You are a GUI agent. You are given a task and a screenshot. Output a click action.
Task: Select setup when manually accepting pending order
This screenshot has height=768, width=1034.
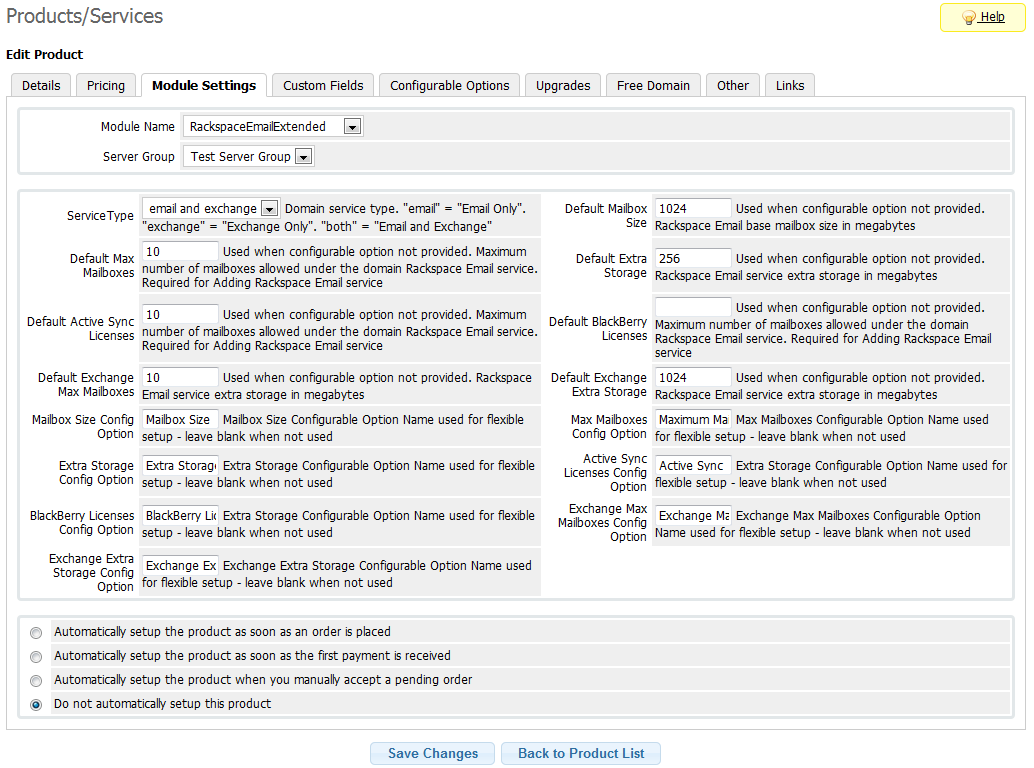36,680
